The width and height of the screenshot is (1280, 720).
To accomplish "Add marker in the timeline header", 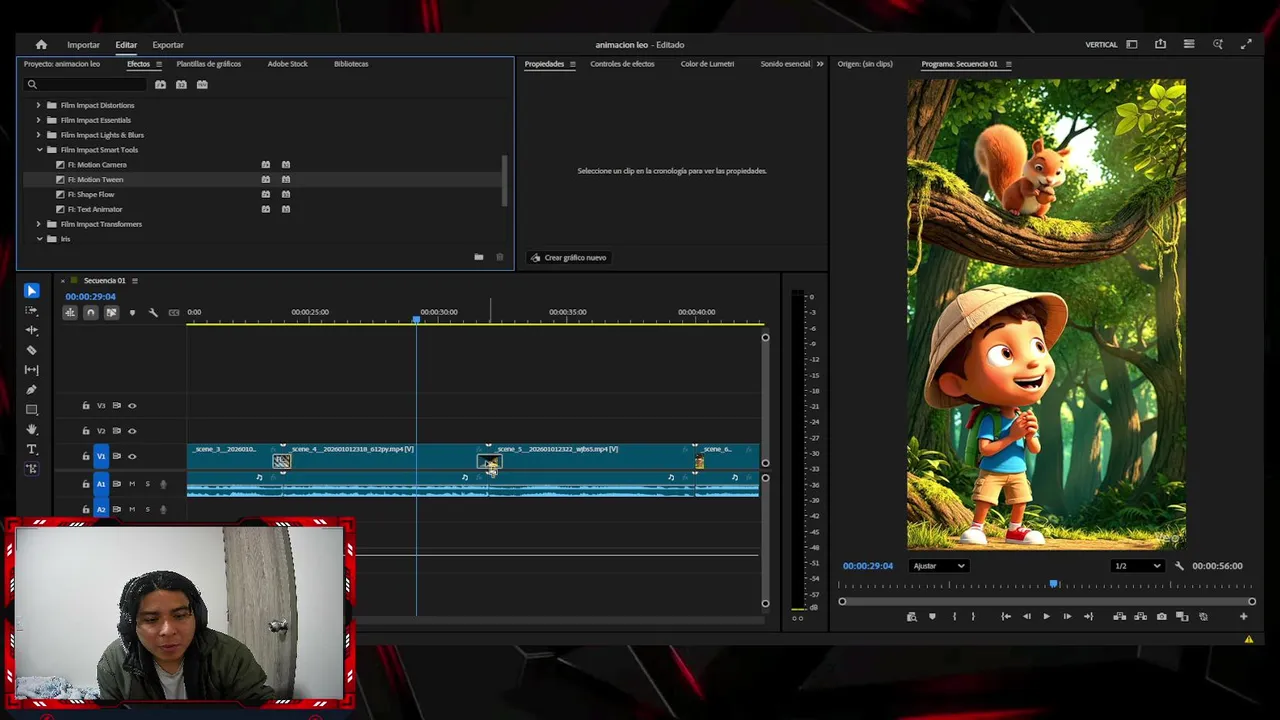I will click(132, 313).
